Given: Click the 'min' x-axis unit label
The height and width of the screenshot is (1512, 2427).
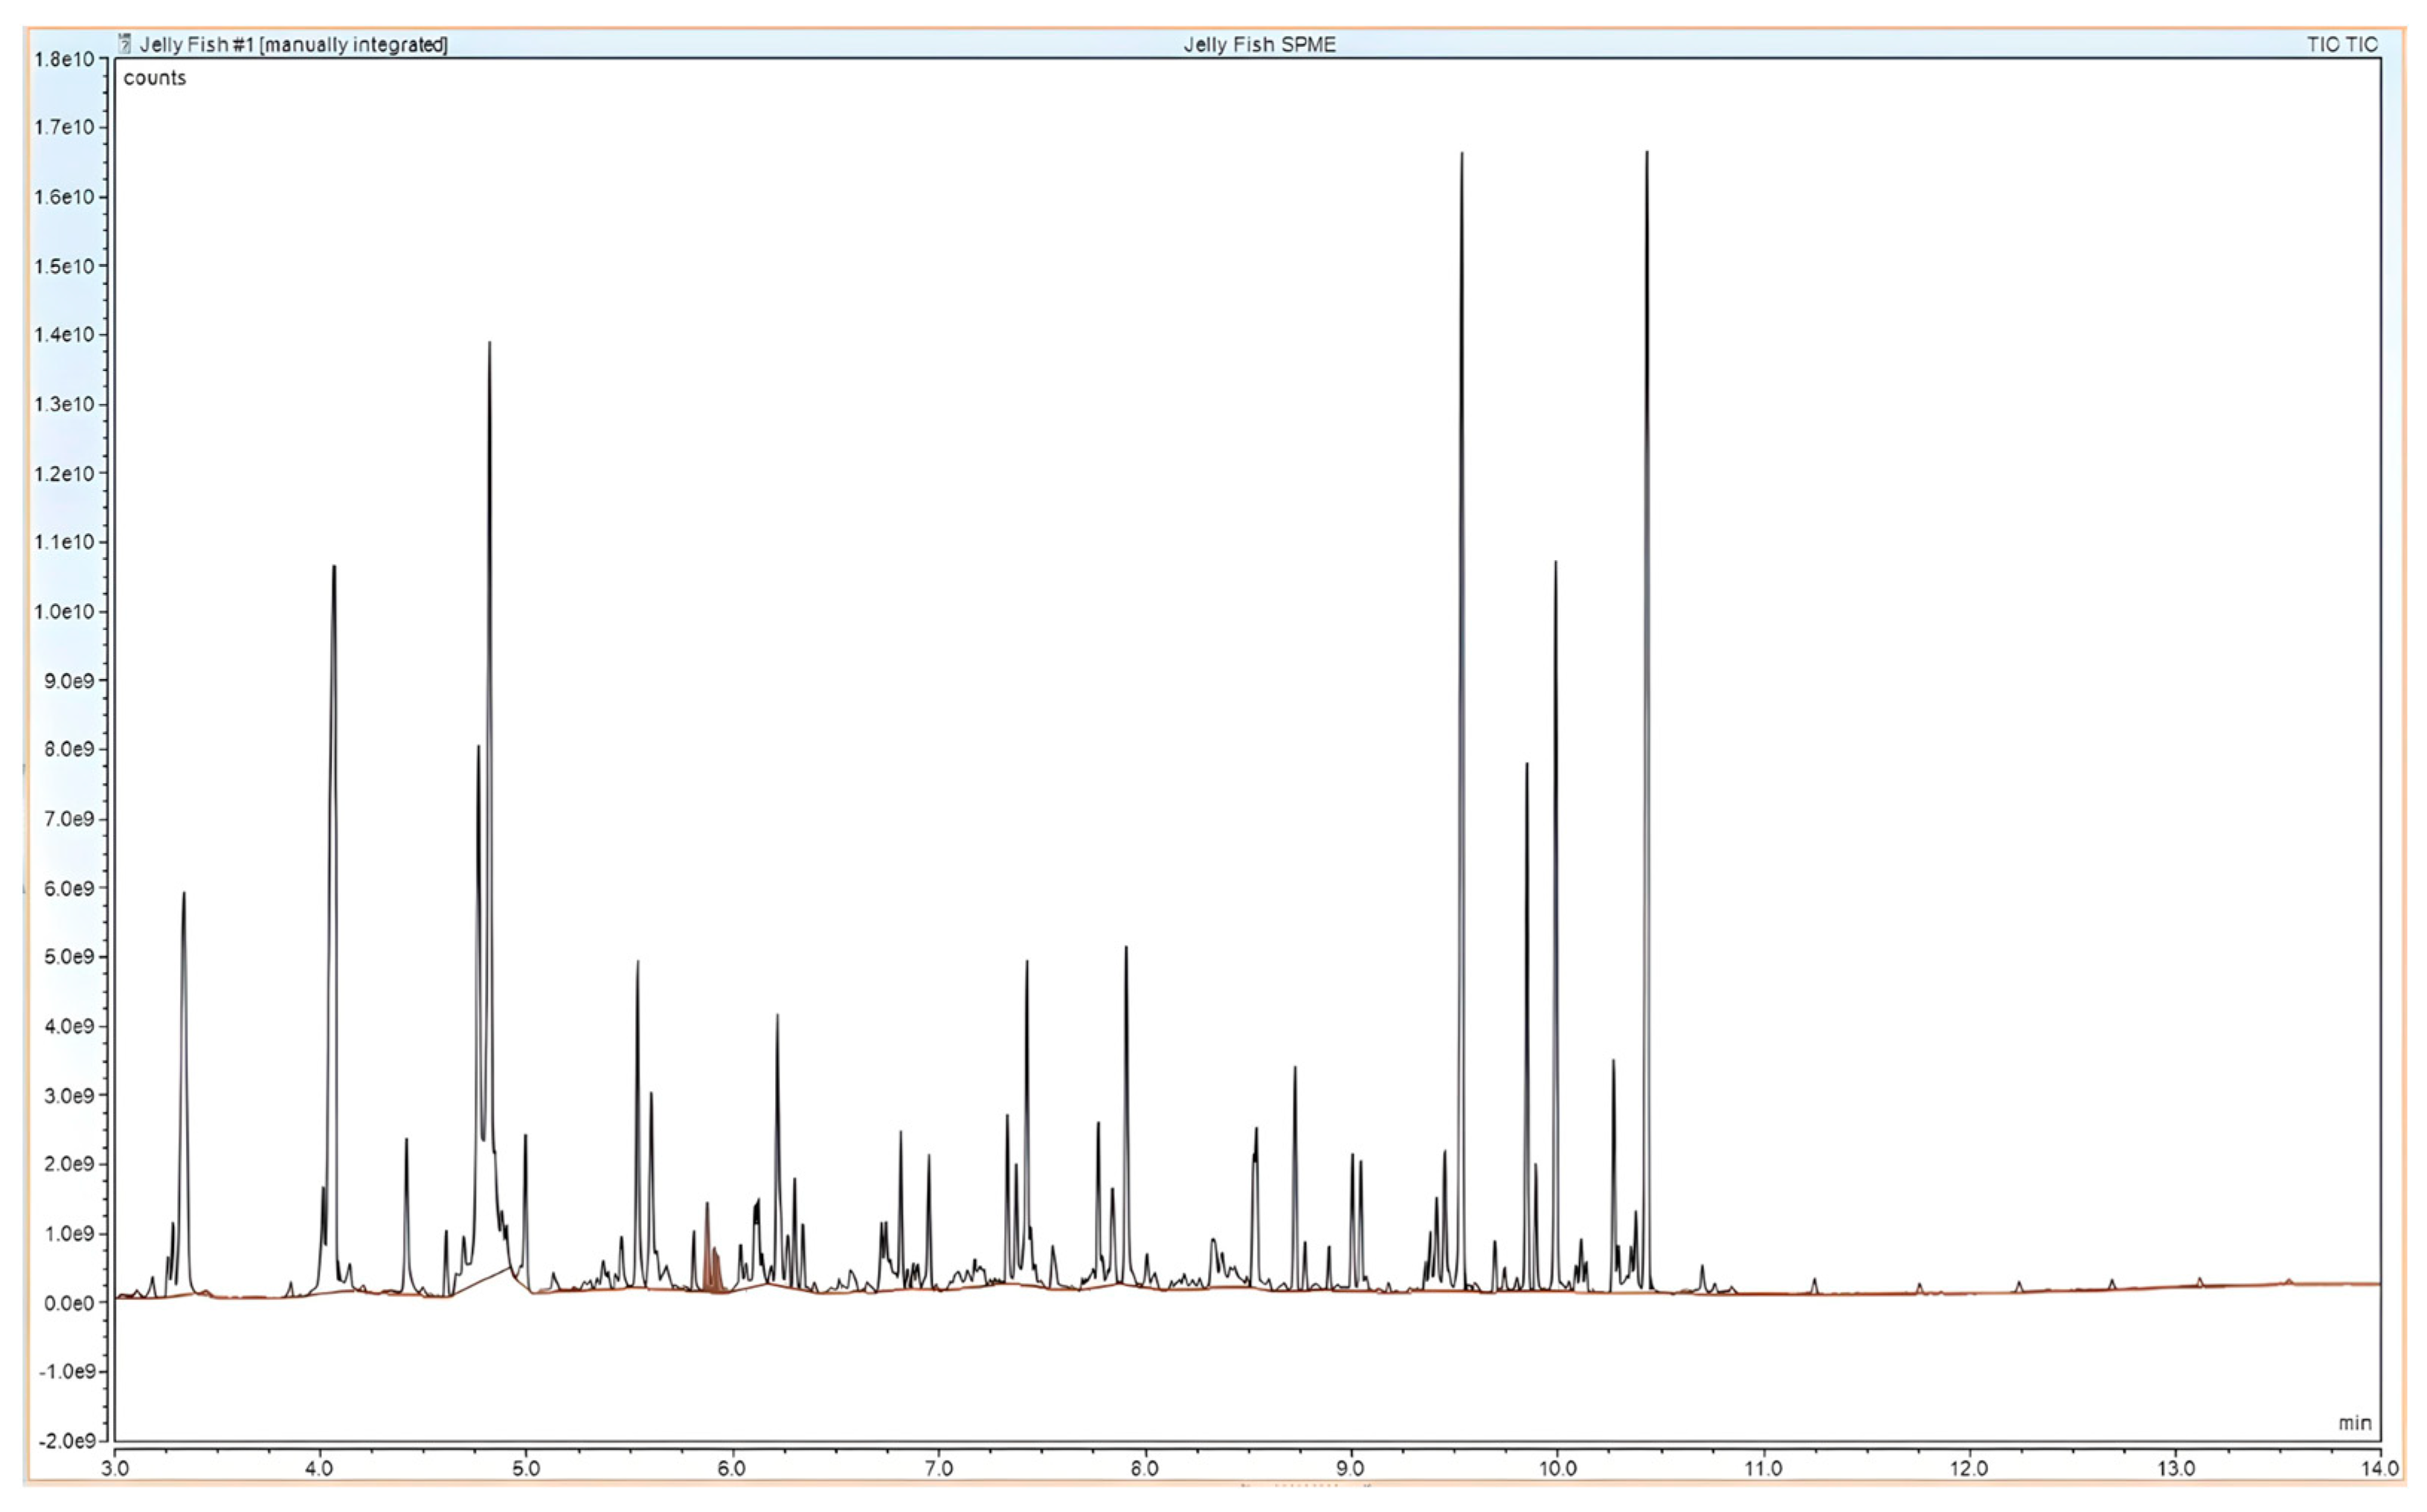Looking at the screenshot, I should (x=2354, y=1422).
